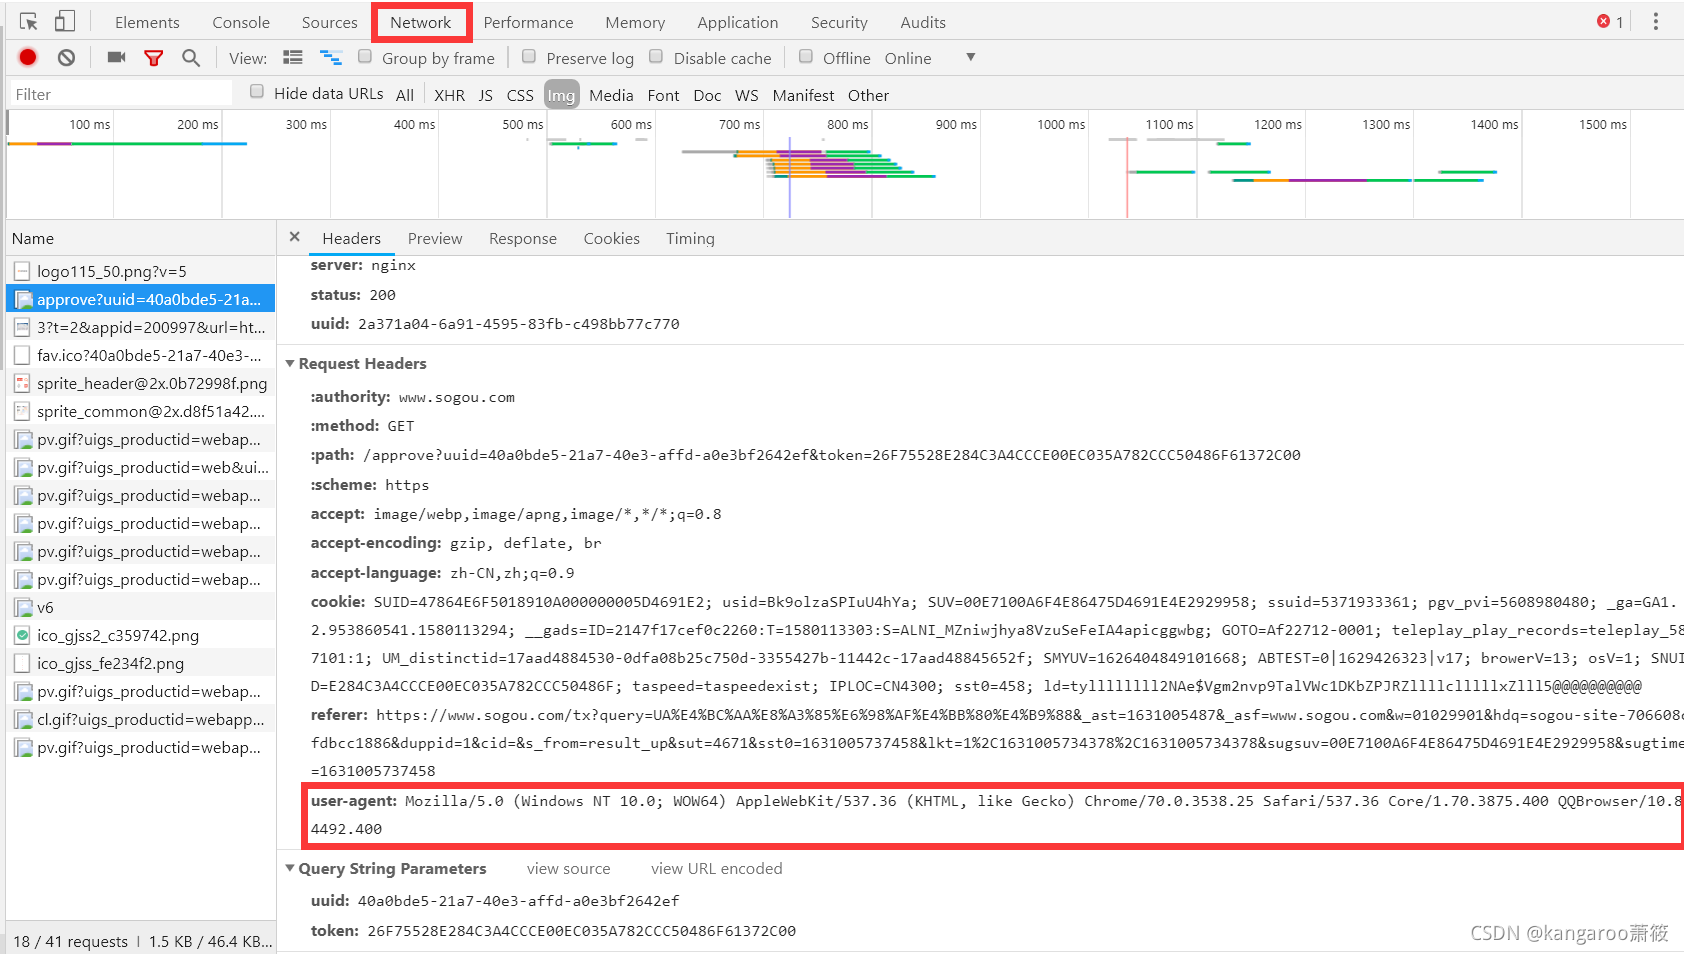The width and height of the screenshot is (1684, 954).
Task: Click the inspect element cursor icon
Action: tap(28, 21)
